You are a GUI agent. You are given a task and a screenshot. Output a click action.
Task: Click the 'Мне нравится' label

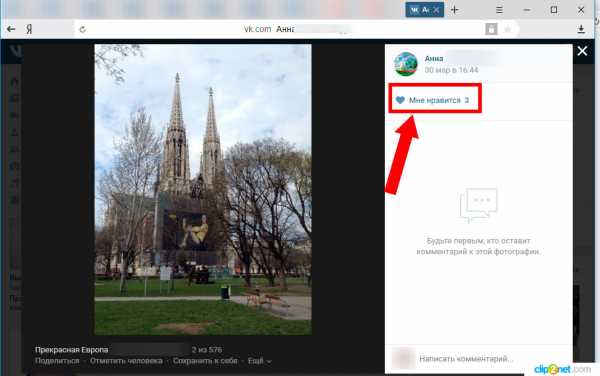[x=435, y=100]
